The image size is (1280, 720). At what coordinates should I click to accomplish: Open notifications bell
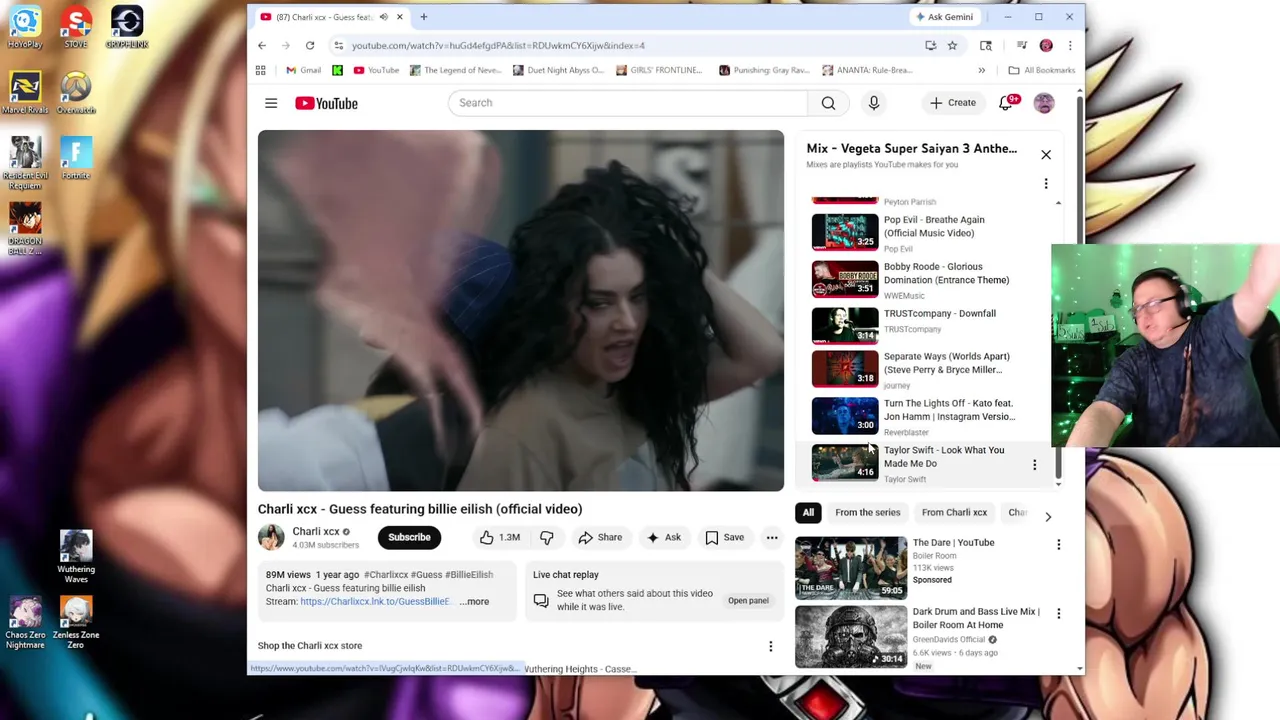[1006, 103]
